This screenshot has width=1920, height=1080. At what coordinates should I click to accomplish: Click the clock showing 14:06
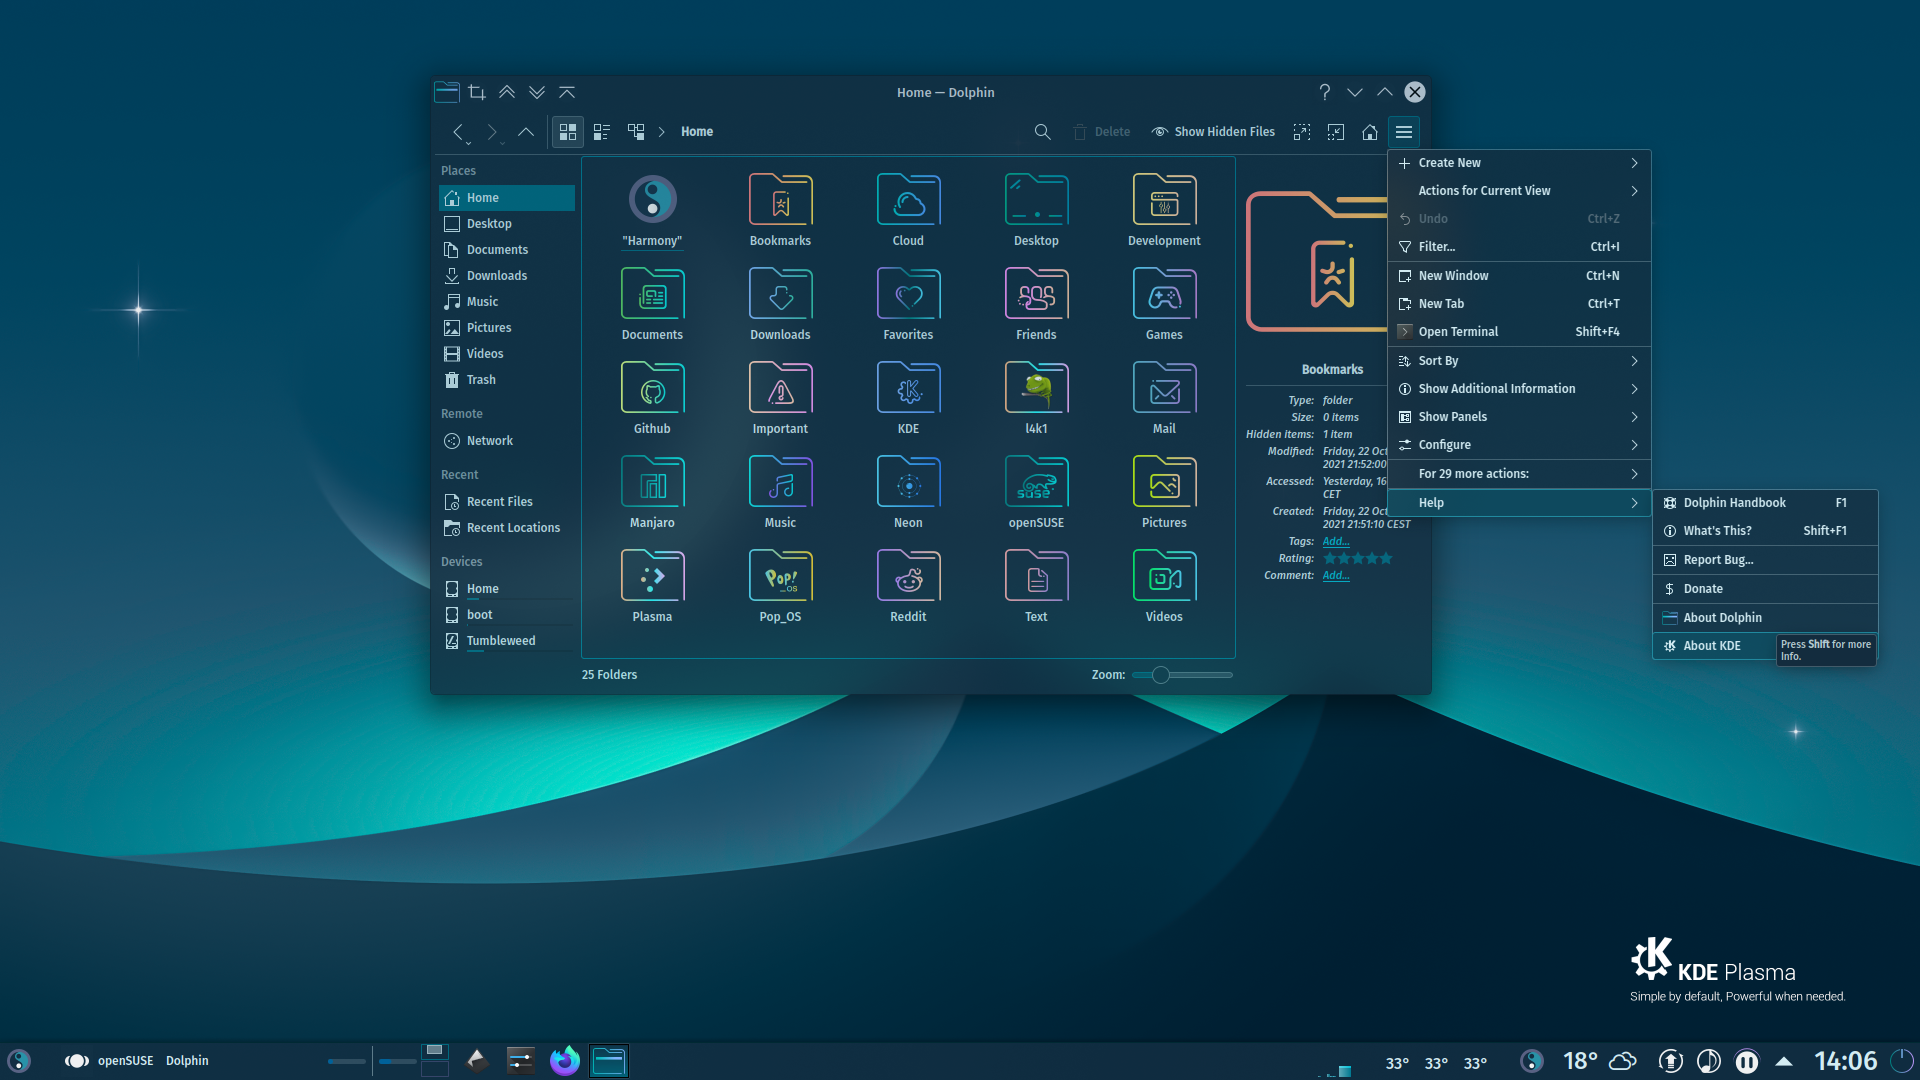coord(1845,1061)
